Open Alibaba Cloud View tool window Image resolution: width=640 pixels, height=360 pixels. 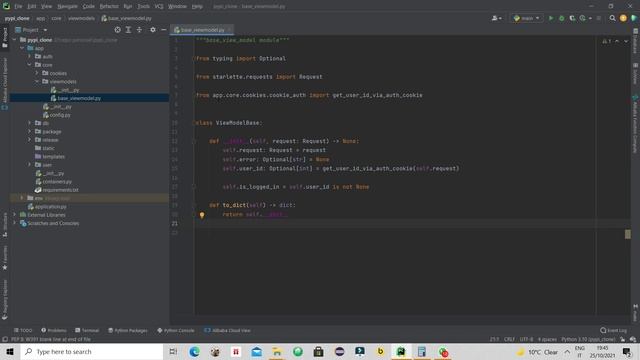(x=227, y=330)
